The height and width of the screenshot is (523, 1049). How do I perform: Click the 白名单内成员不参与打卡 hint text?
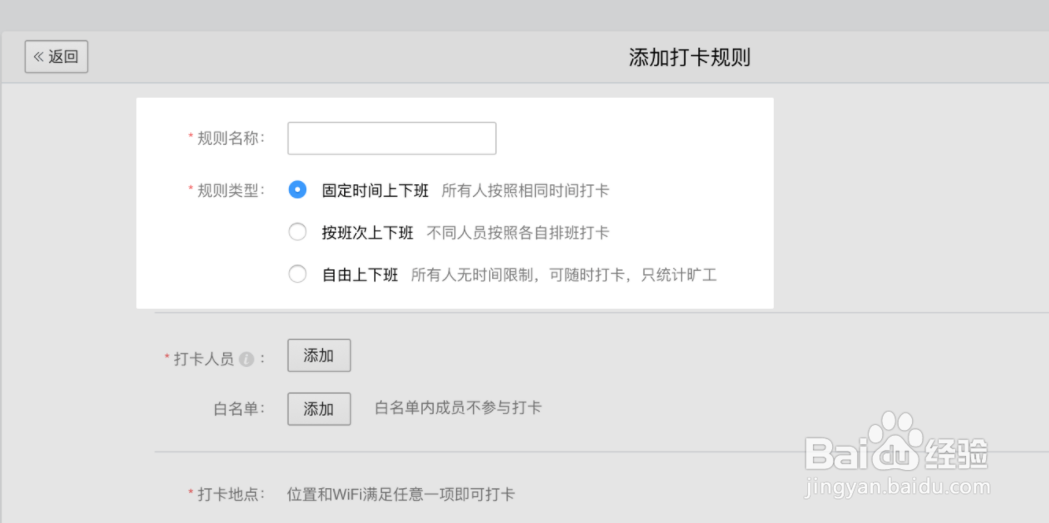pos(458,408)
